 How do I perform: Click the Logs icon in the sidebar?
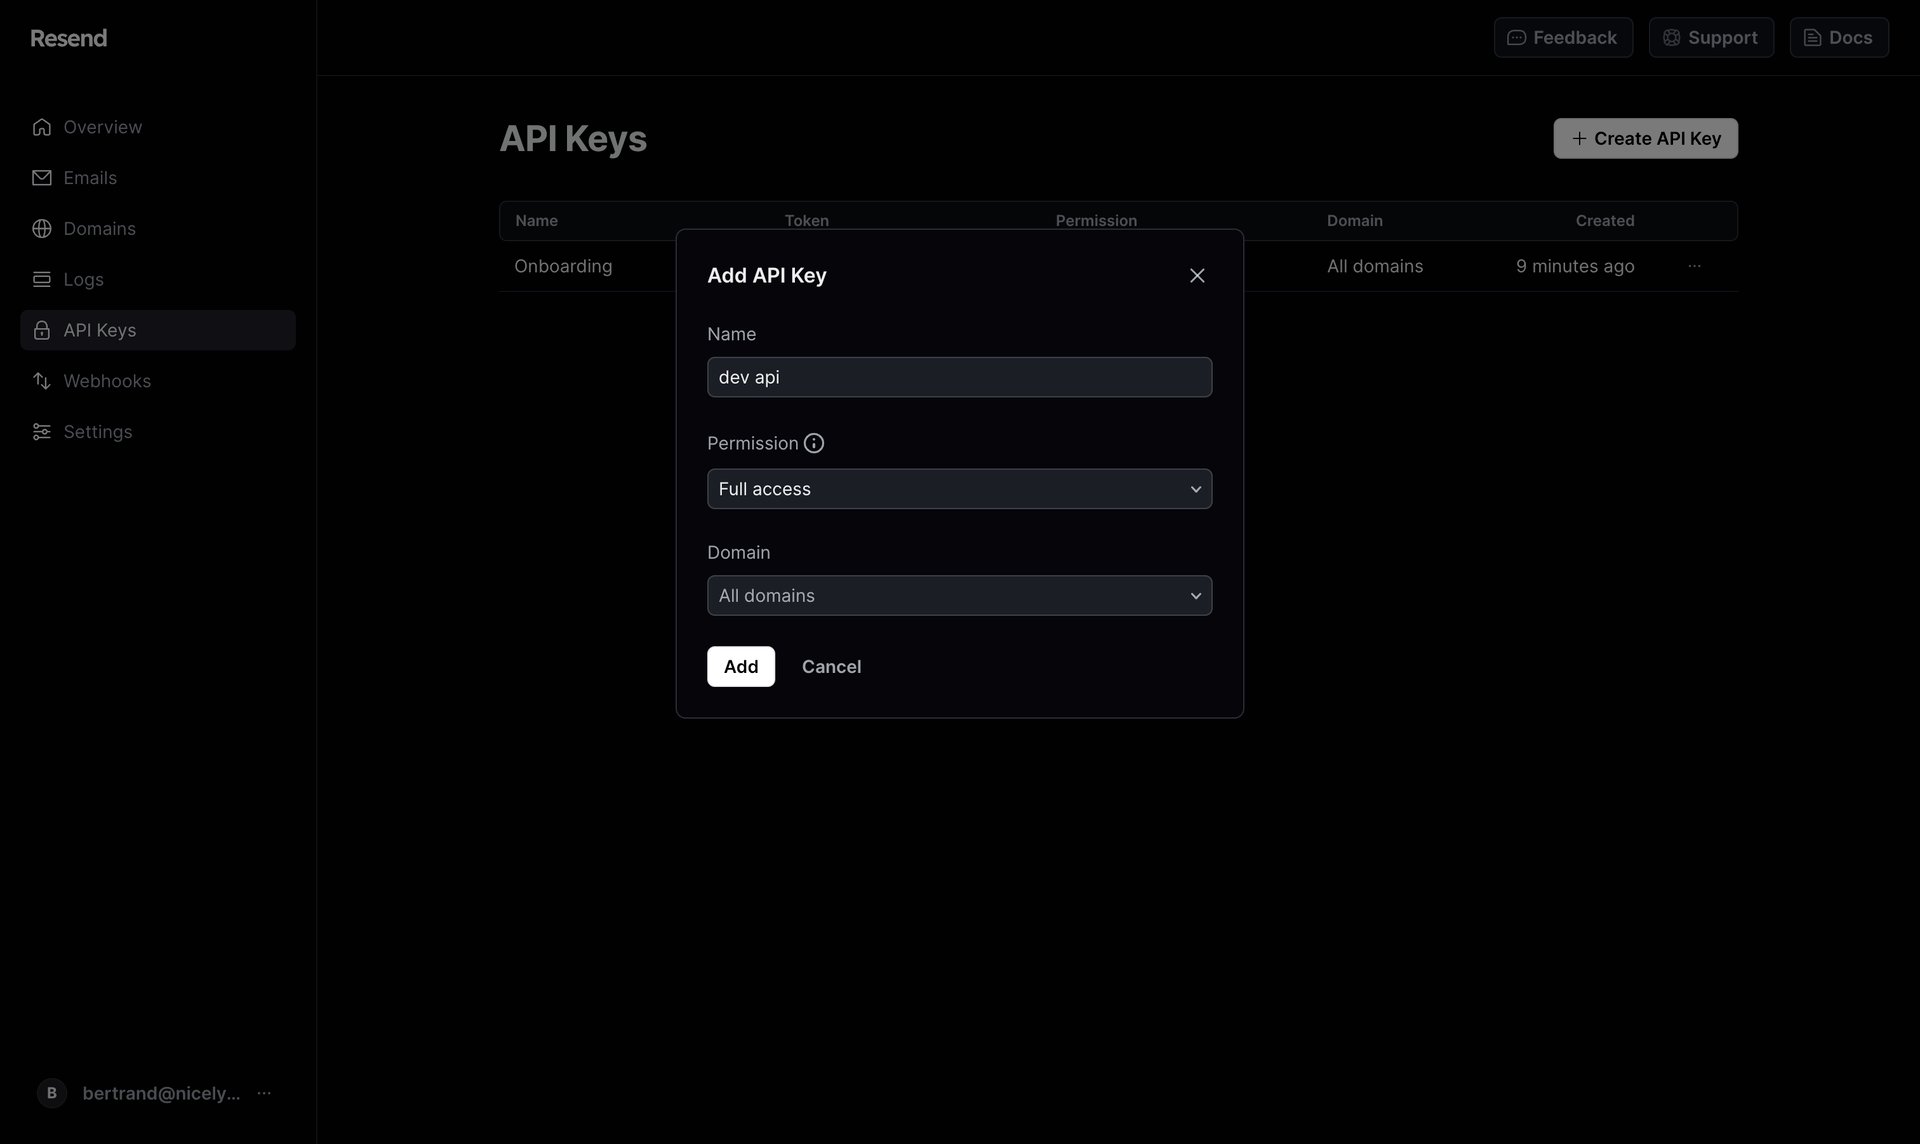pos(42,279)
